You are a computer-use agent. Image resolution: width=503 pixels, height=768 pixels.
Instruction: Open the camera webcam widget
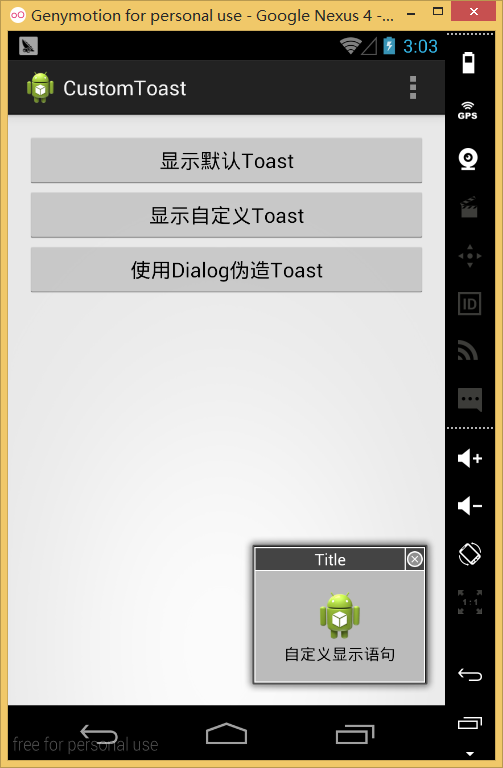coord(469,159)
